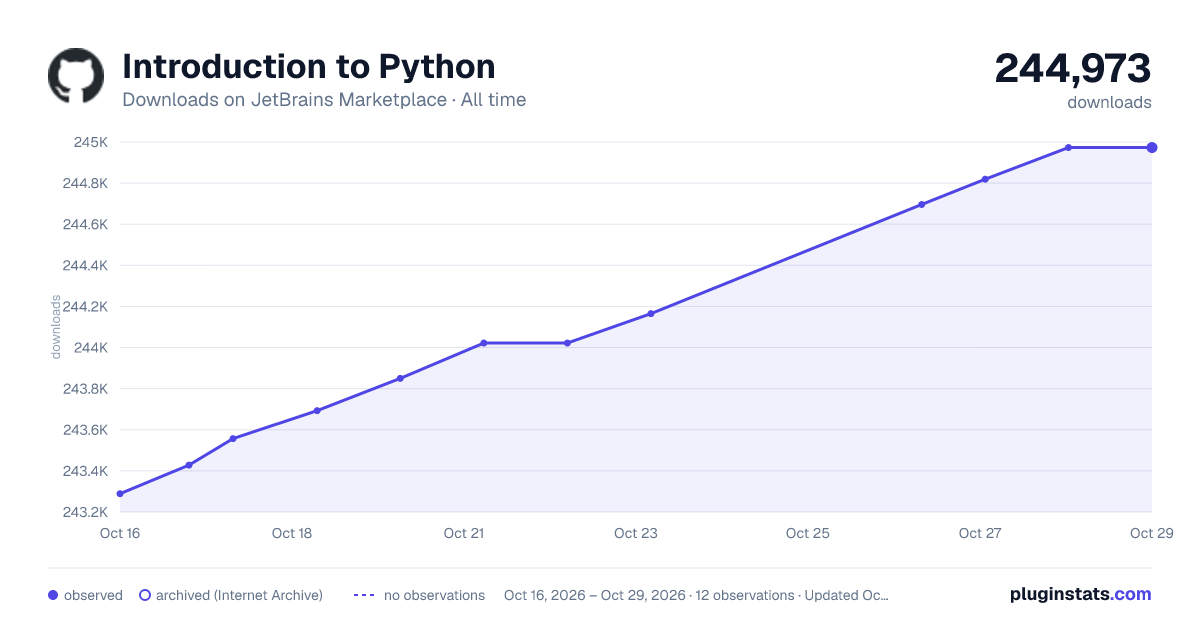This screenshot has height=630, width=1200.
Task: Click the GitHub octocat logo icon
Action: point(76,75)
